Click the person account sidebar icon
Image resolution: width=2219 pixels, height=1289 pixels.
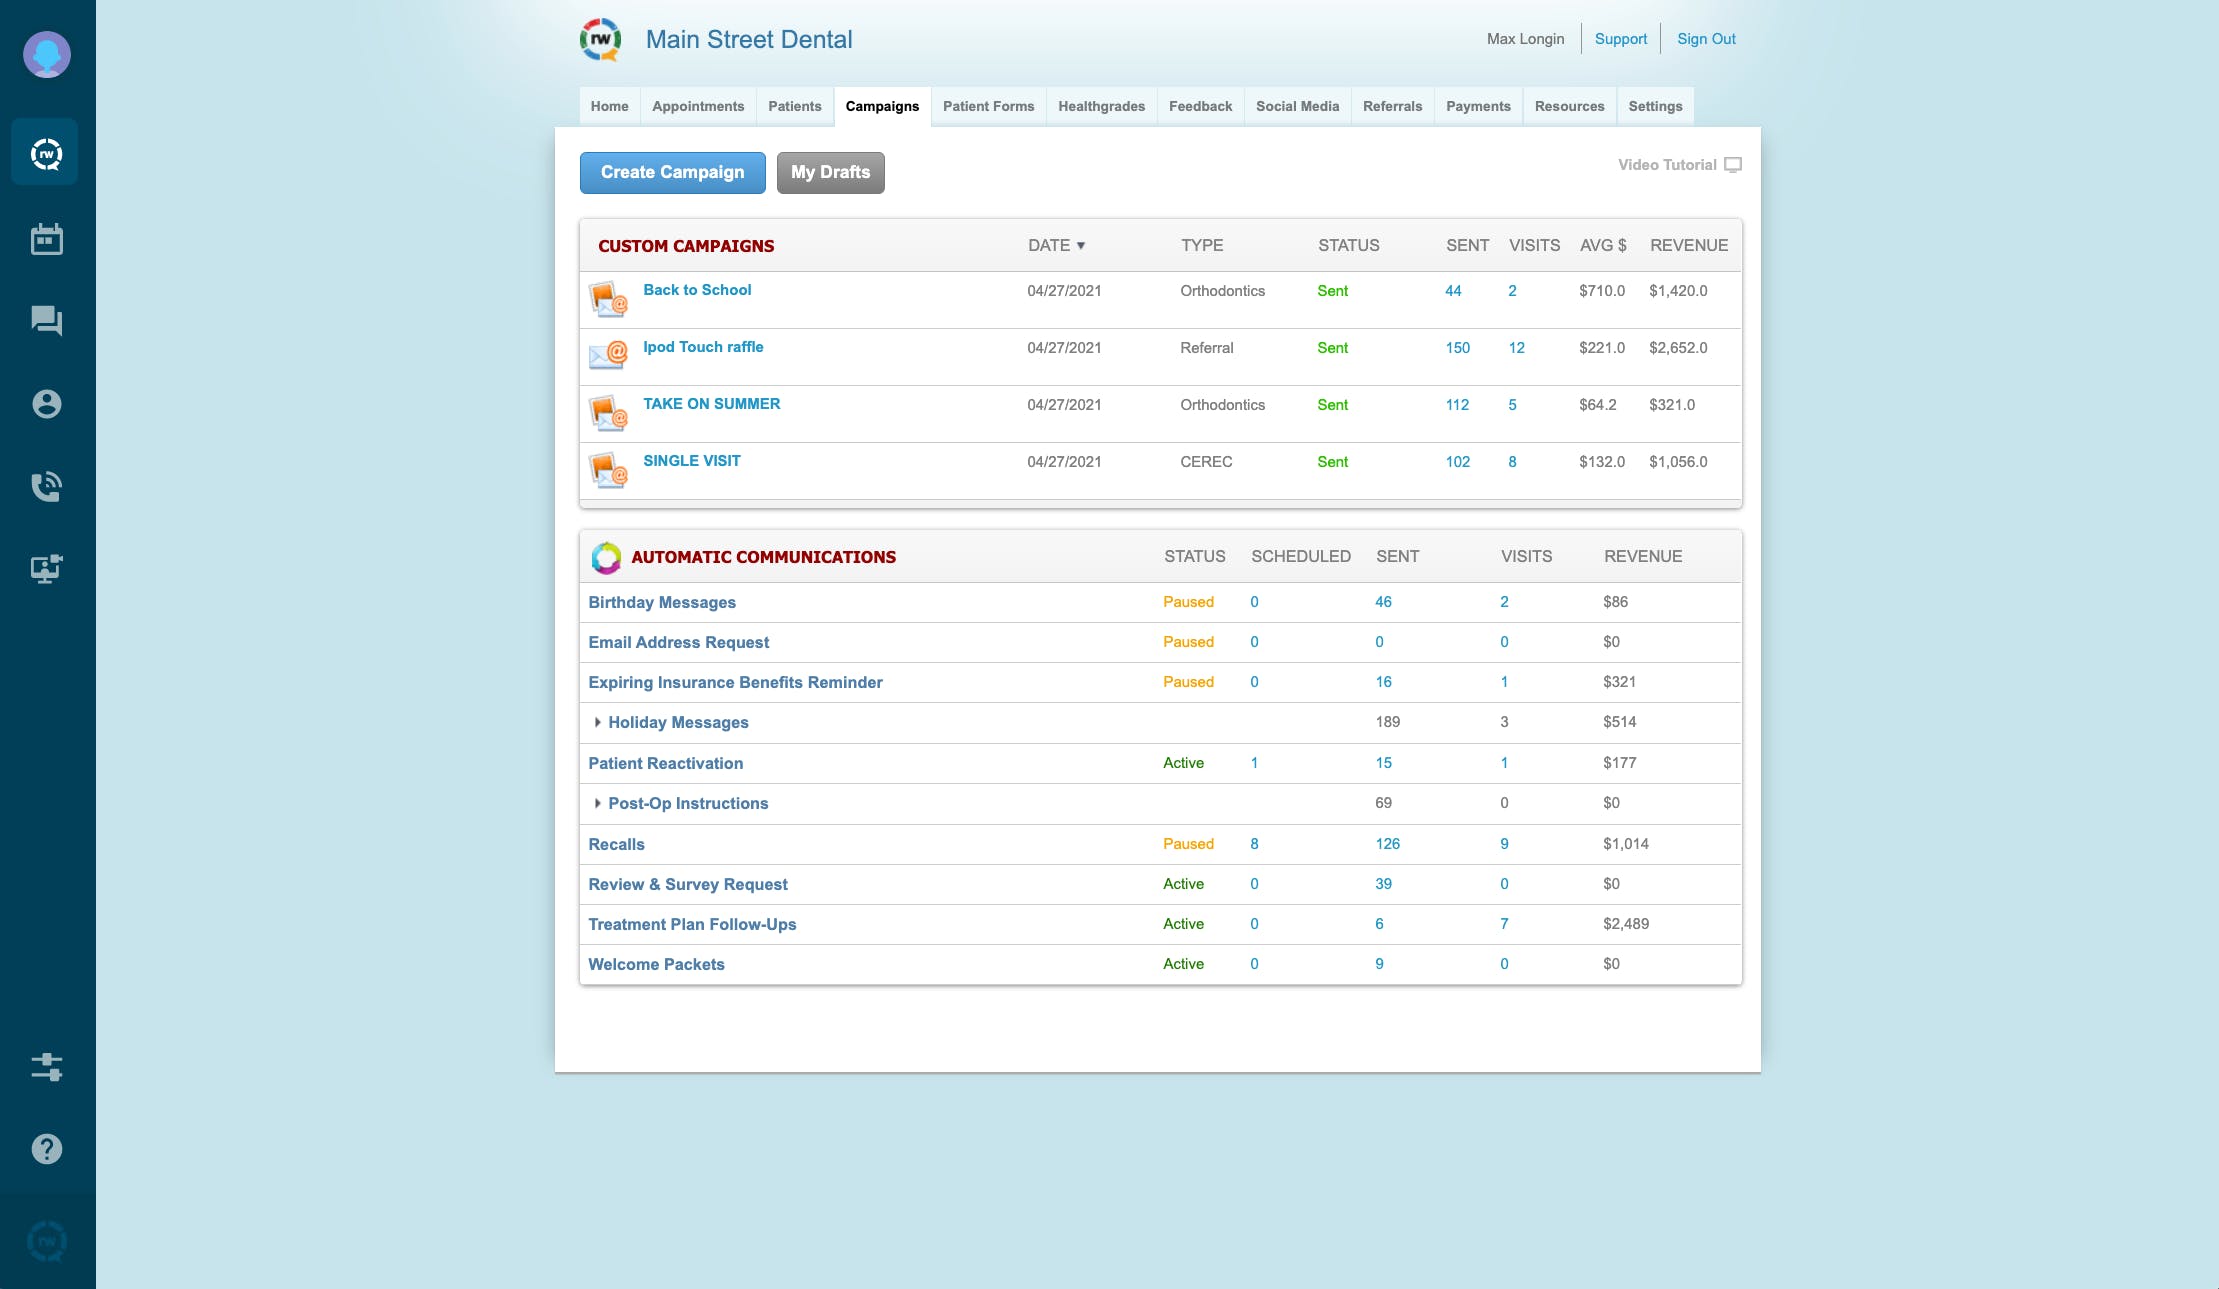point(47,404)
